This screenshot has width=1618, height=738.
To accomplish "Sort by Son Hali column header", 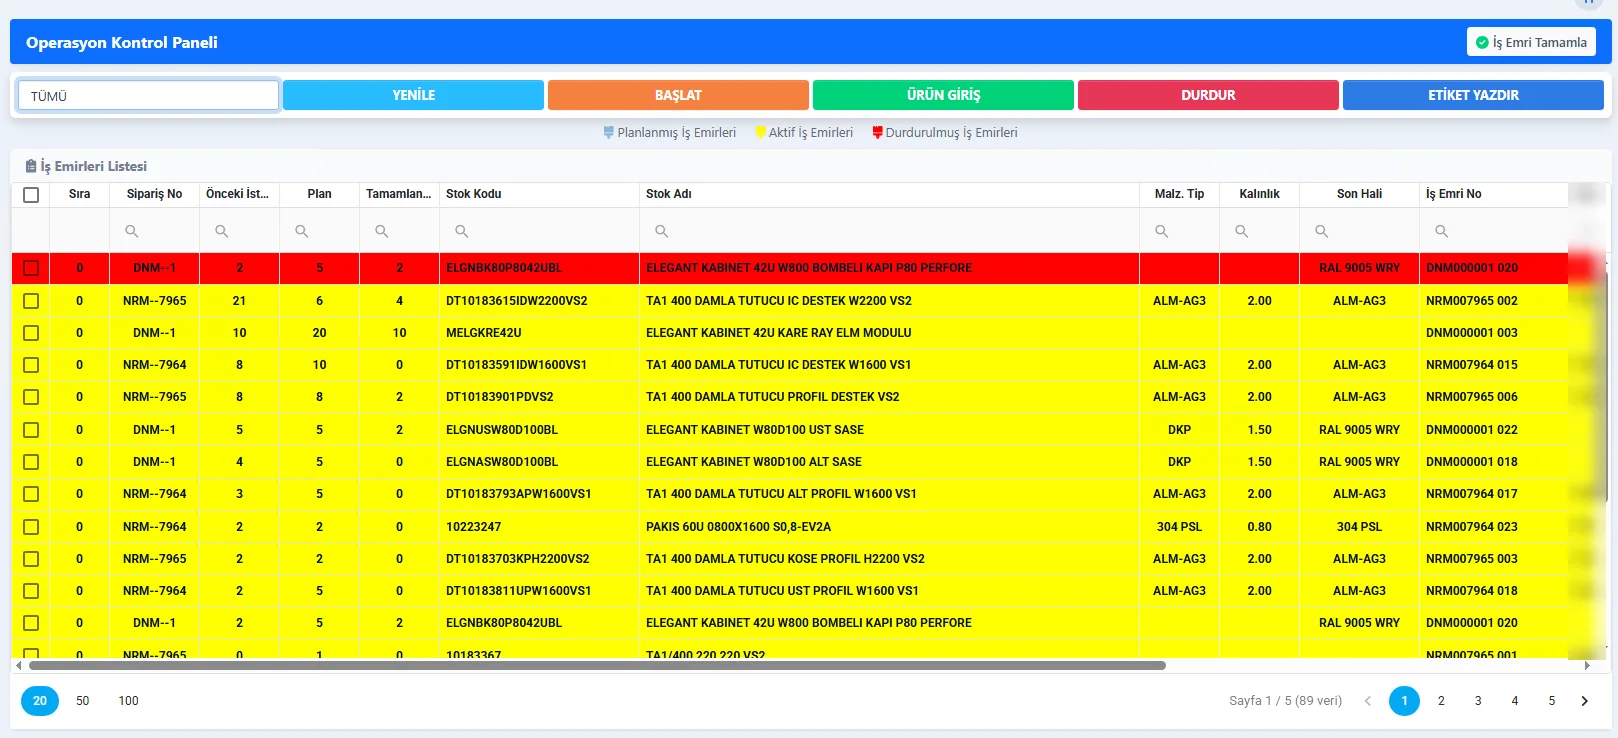I will tap(1359, 194).
